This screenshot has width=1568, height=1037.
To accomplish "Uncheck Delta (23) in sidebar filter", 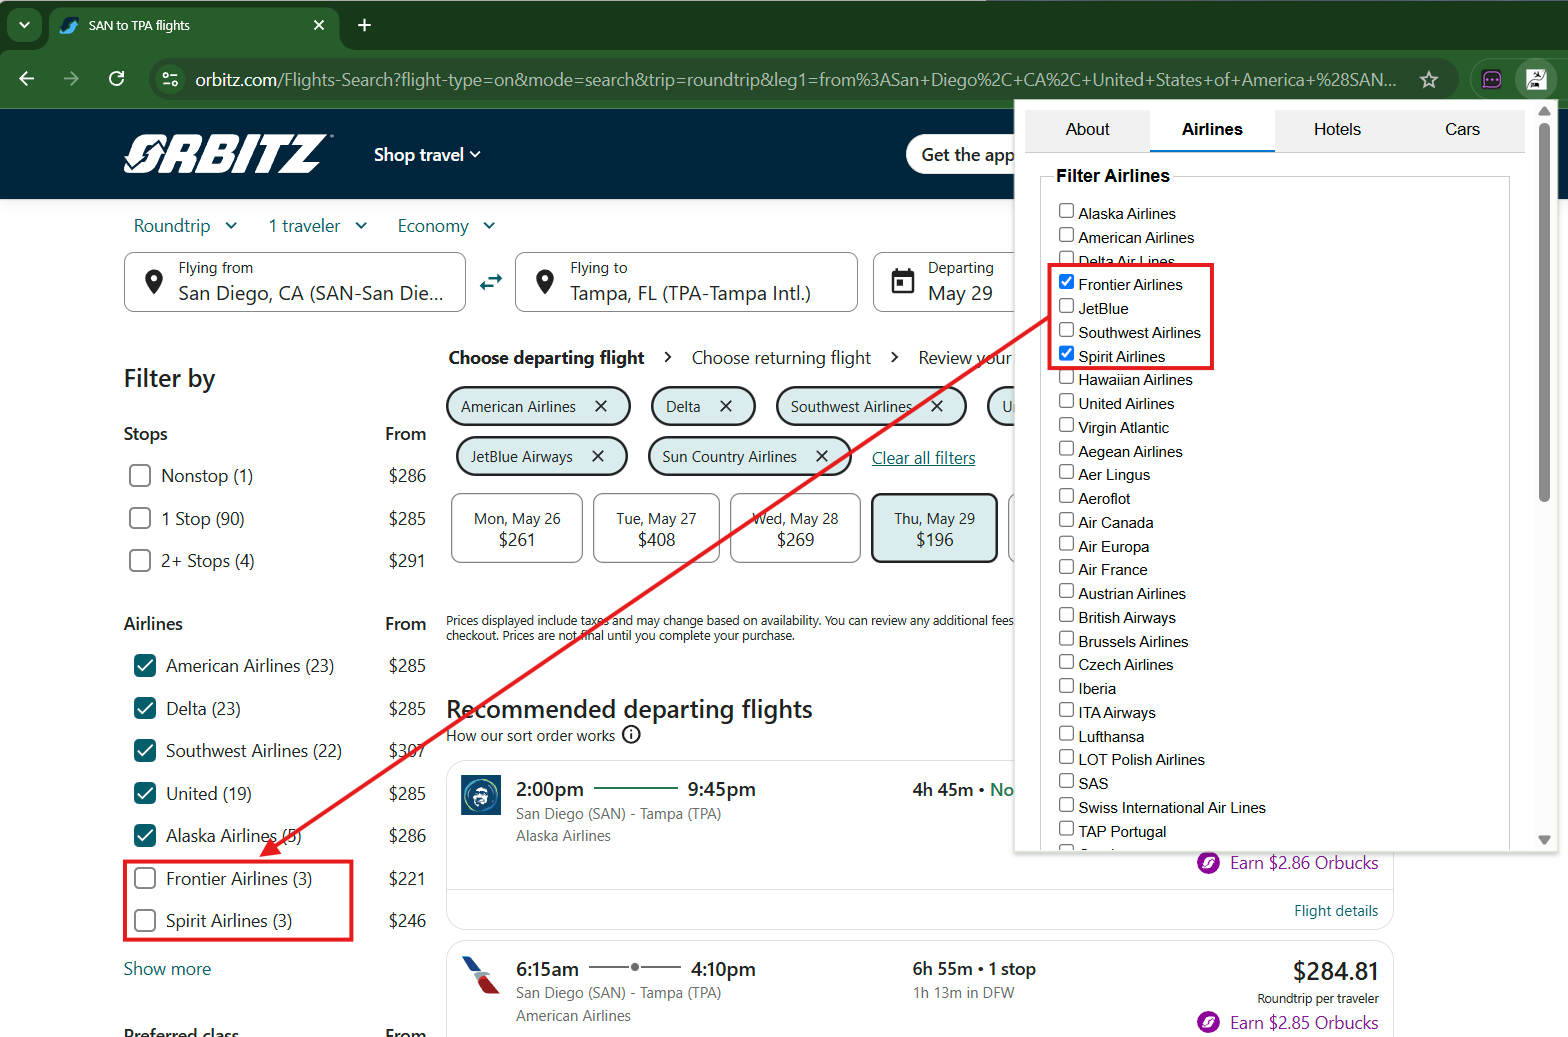I will tap(145, 708).
